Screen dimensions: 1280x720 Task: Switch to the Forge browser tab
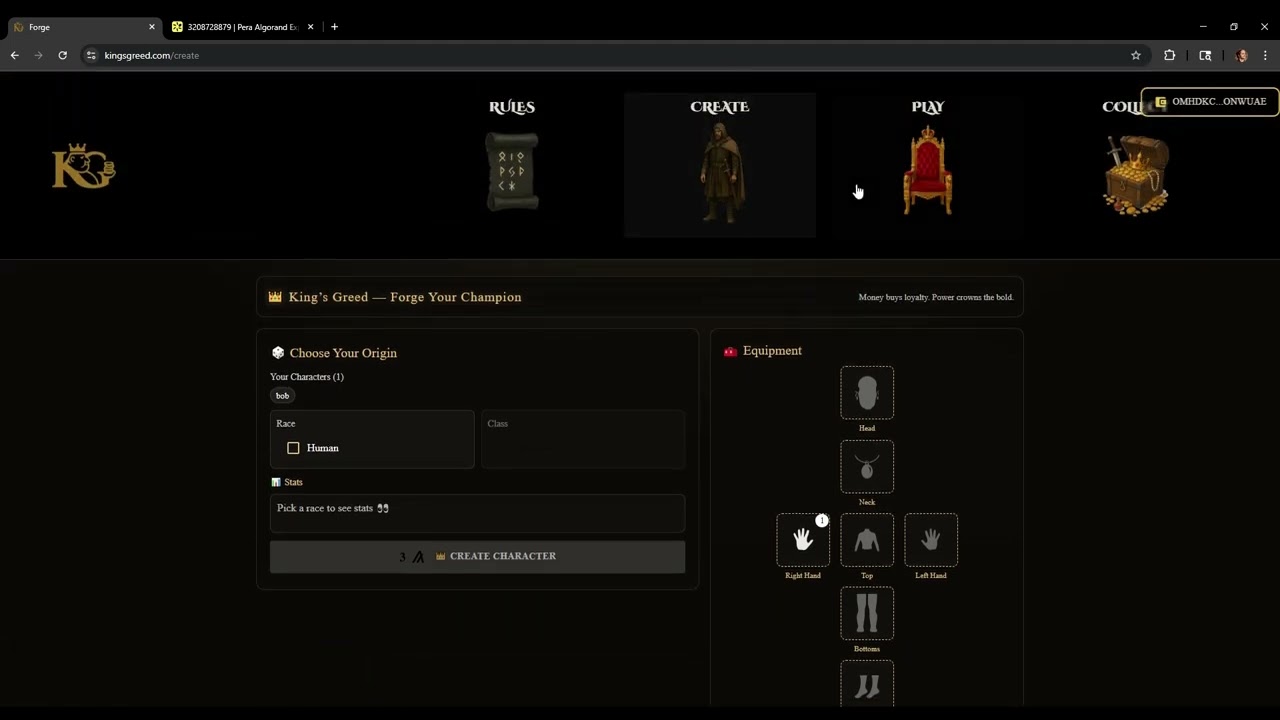(x=82, y=27)
